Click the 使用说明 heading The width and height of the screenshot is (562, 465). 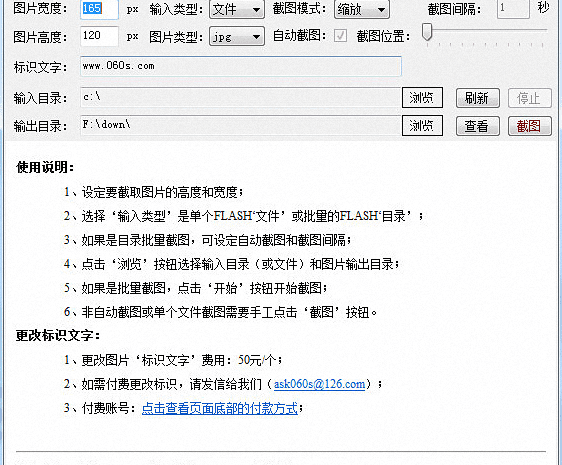tap(45, 167)
